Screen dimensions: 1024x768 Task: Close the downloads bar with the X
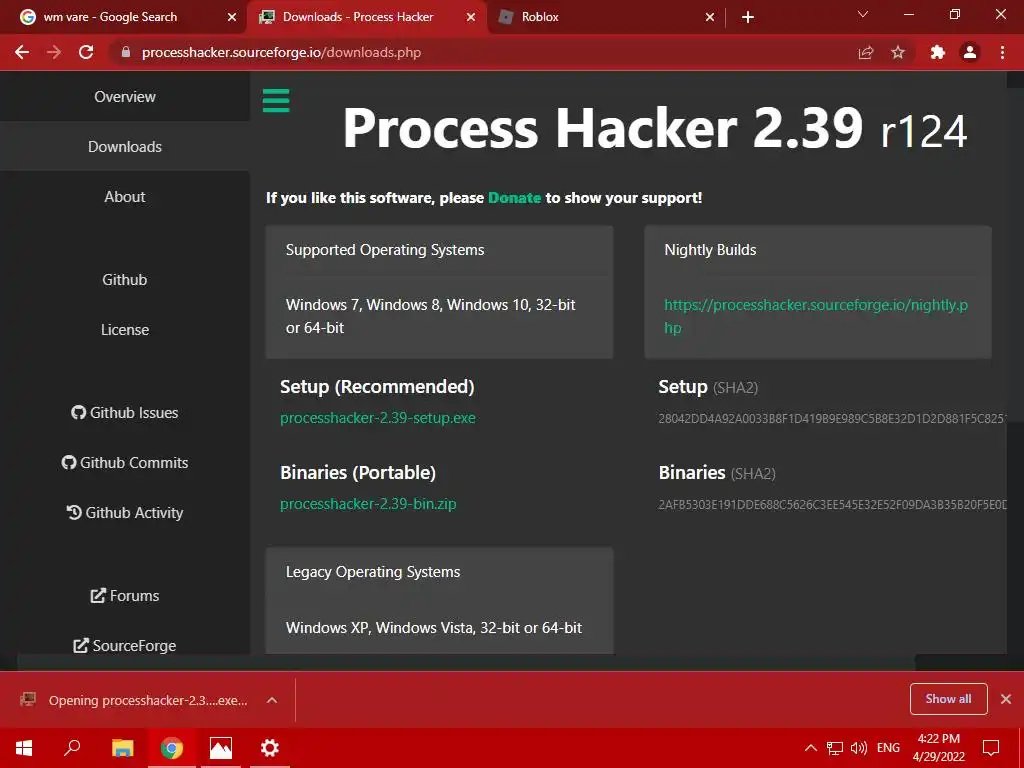1006,699
